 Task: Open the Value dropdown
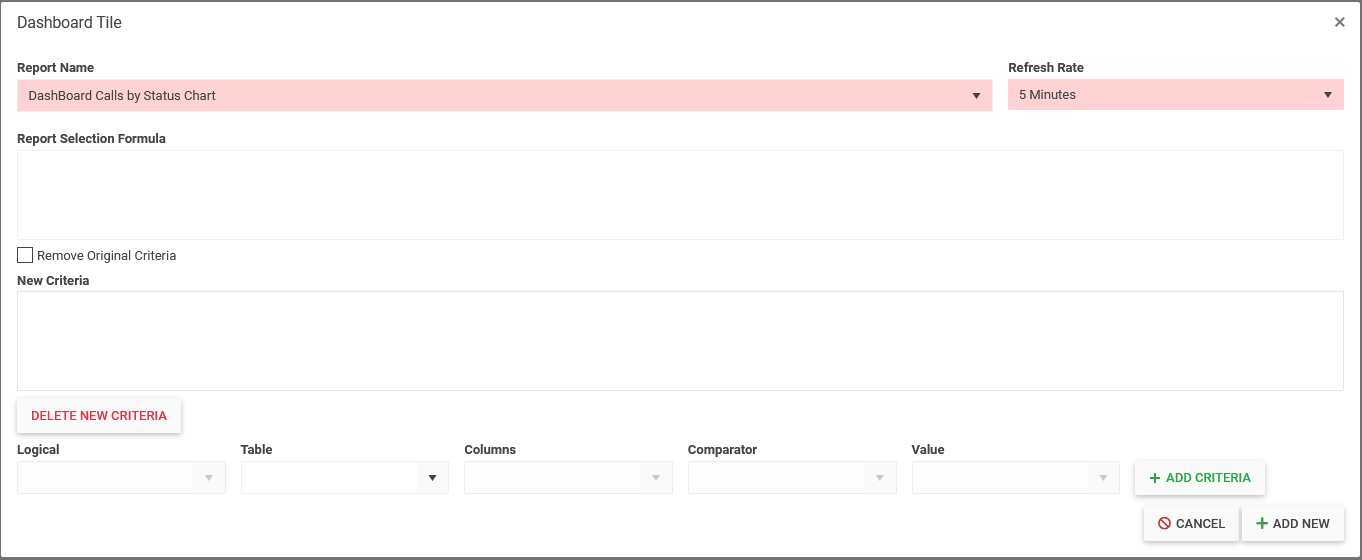pyautogui.click(x=1103, y=478)
